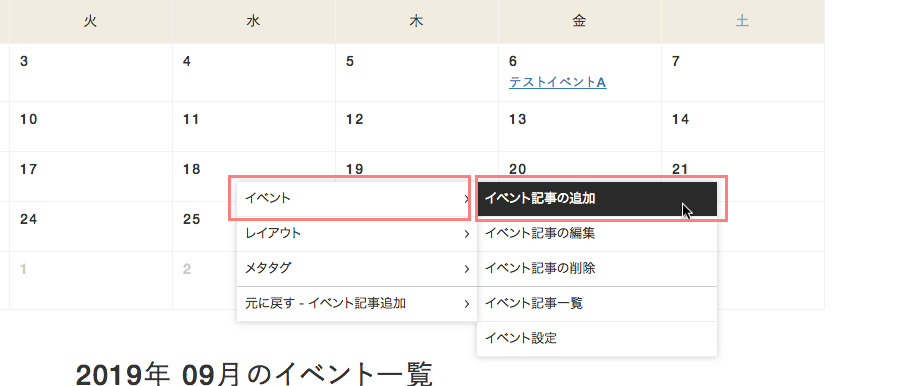
Task: Select calendar day 21
Action: click(680, 169)
